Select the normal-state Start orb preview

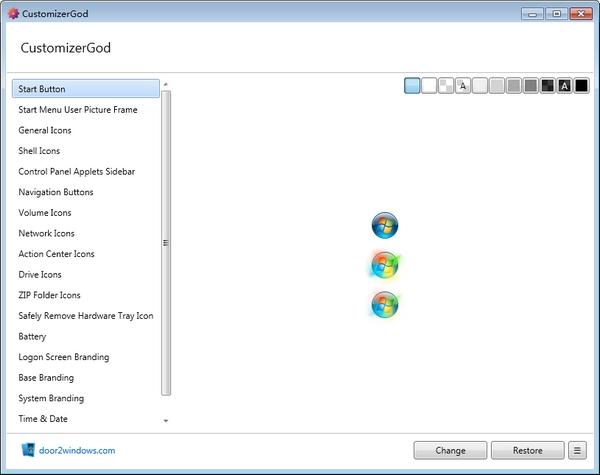[x=385, y=225]
